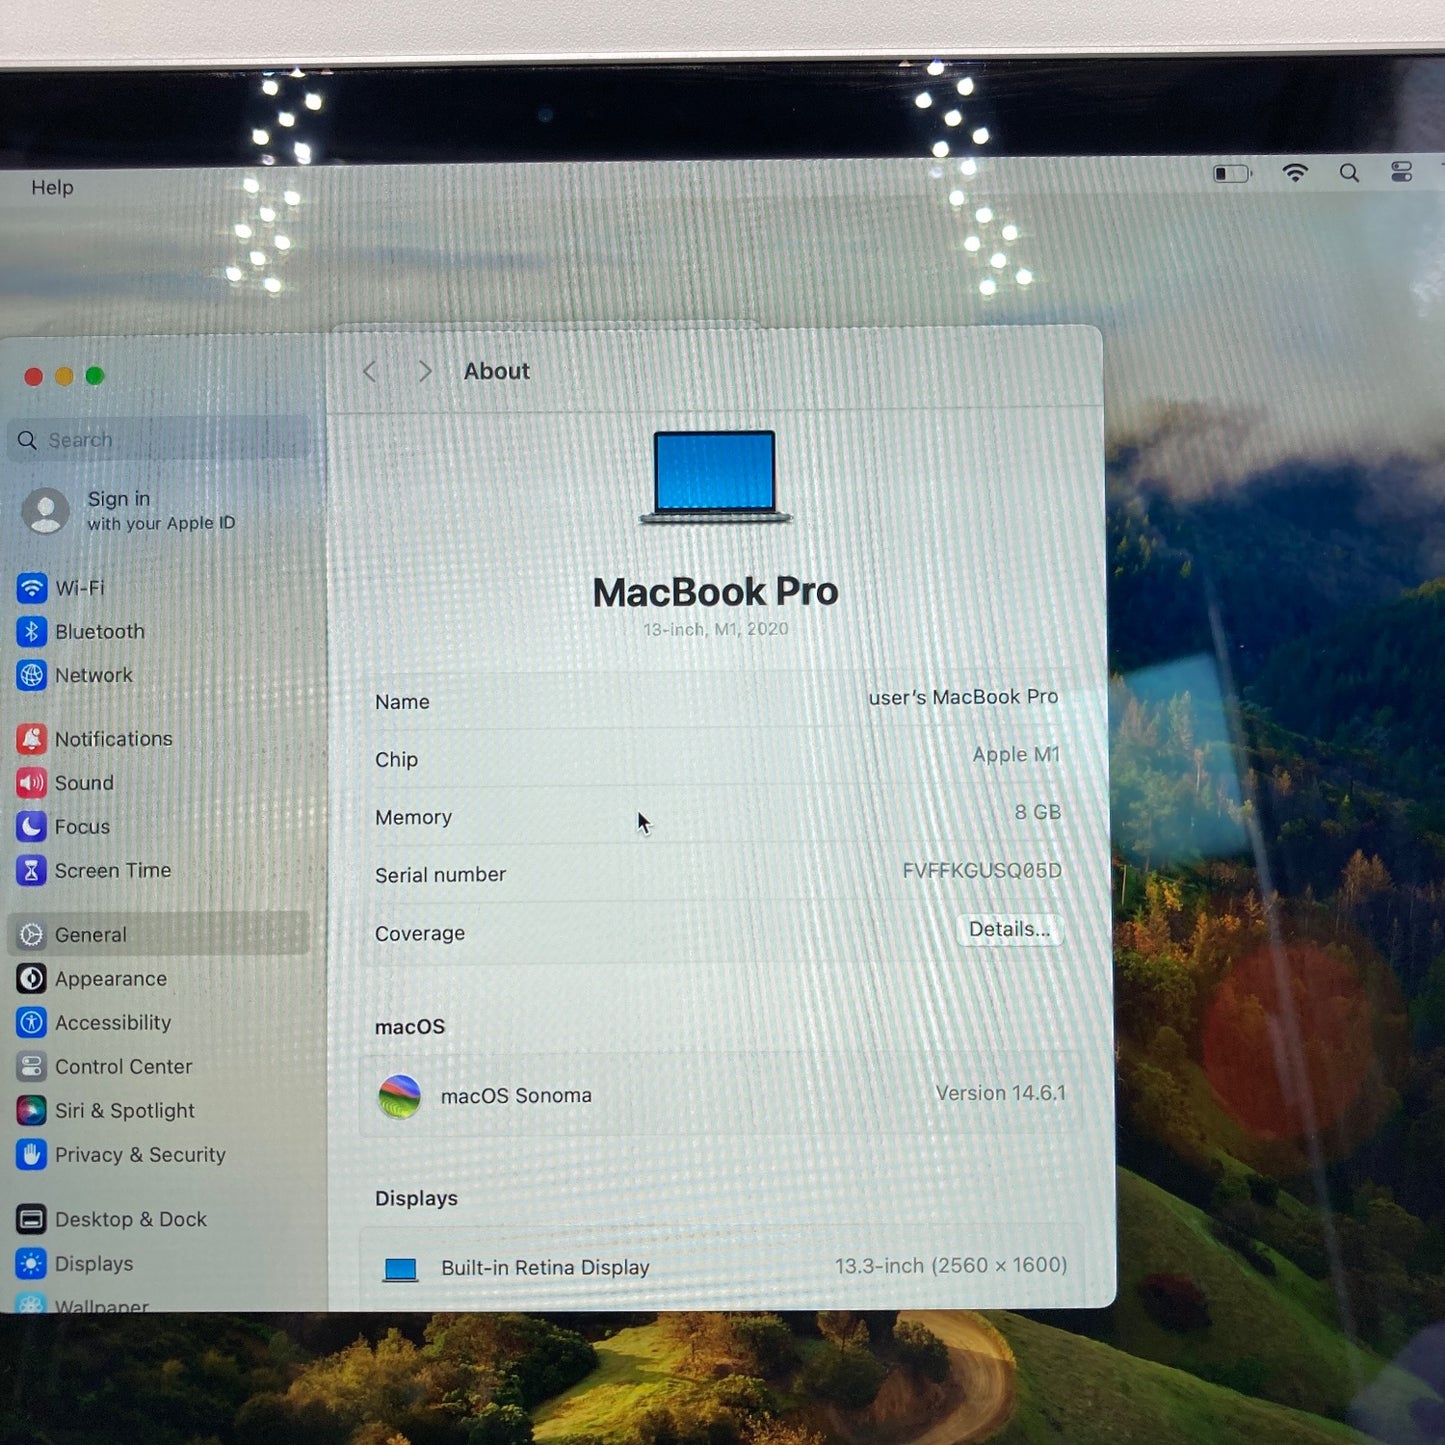Image resolution: width=1445 pixels, height=1445 pixels.
Task: Open Control Center from menu bar
Action: tap(1401, 173)
